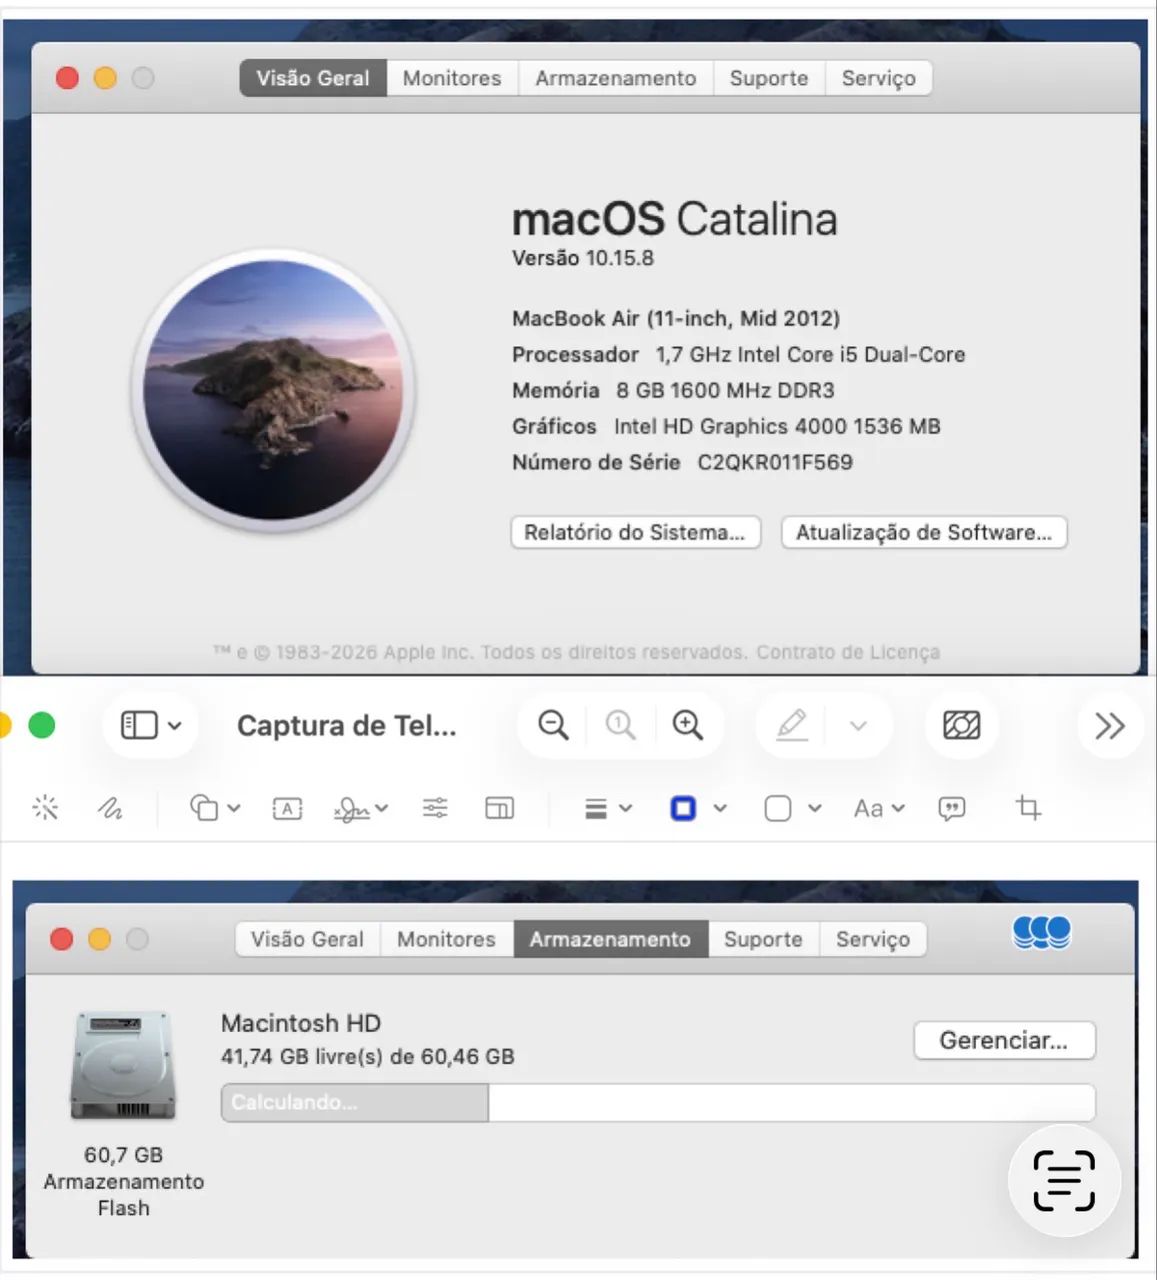The image size is (1157, 1280).
Task: Click the Macintosh HD drive icon
Action: 123,1065
